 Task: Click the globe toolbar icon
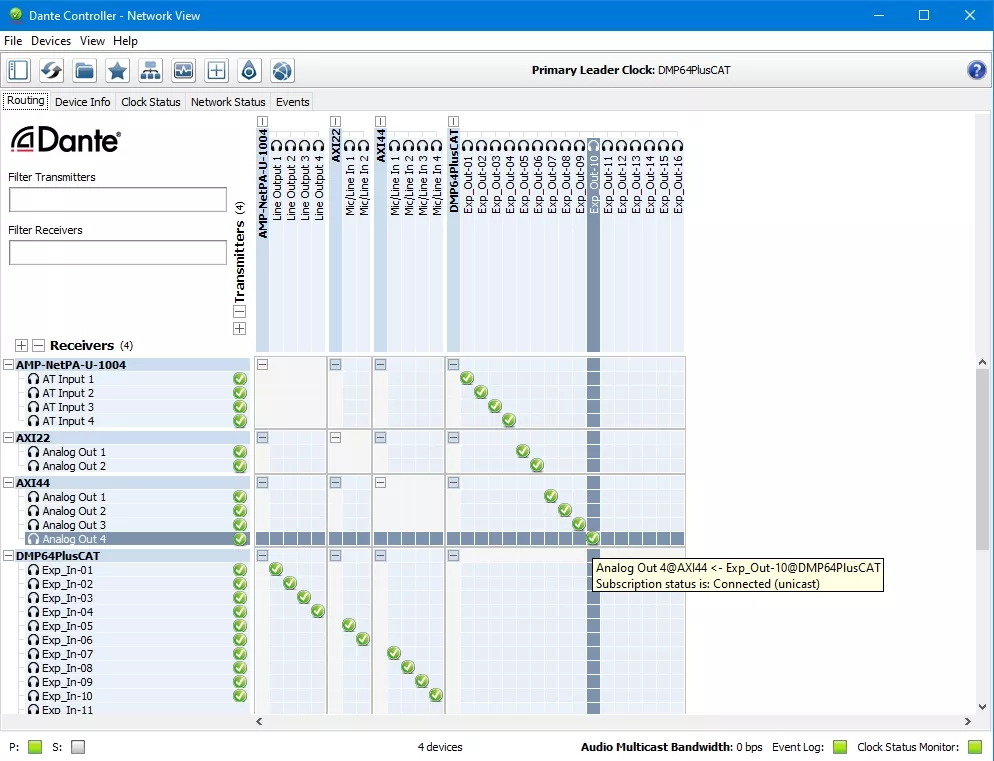point(282,70)
